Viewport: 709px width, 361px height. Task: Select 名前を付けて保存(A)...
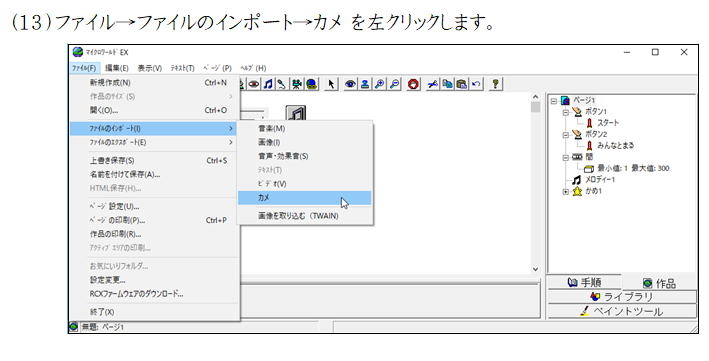(154, 174)
